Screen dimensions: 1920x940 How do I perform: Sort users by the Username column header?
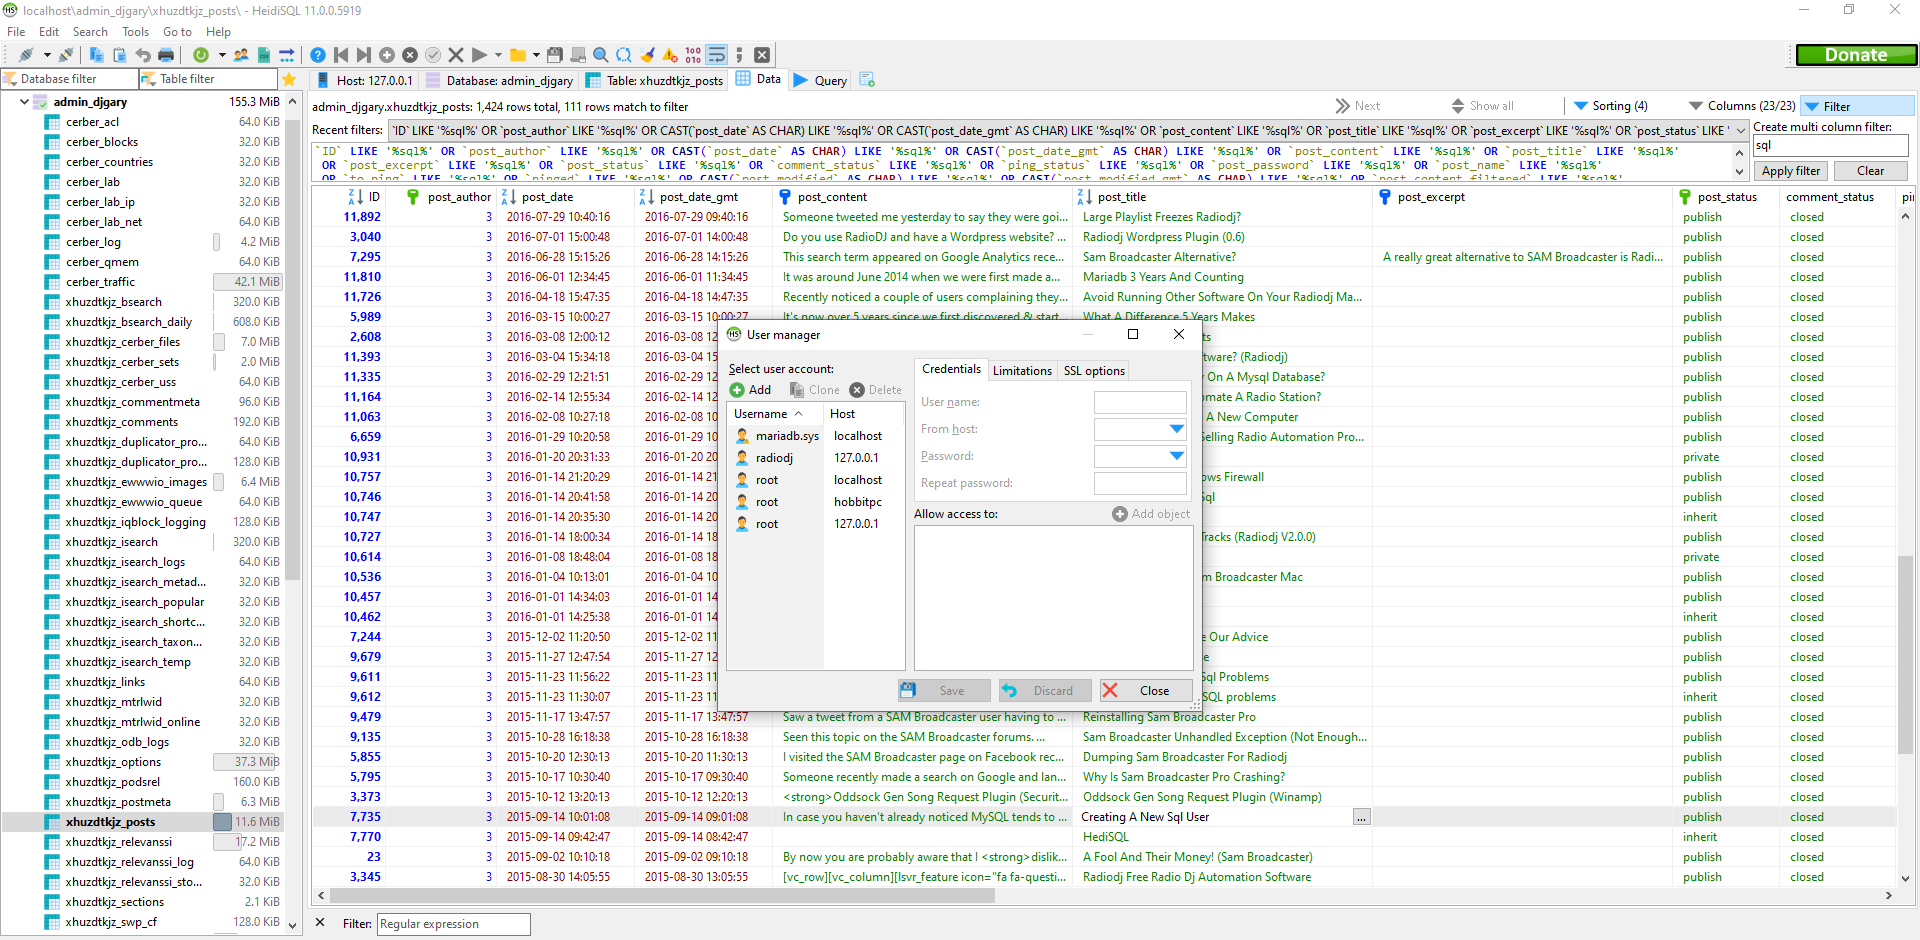[x=774, y=414]
